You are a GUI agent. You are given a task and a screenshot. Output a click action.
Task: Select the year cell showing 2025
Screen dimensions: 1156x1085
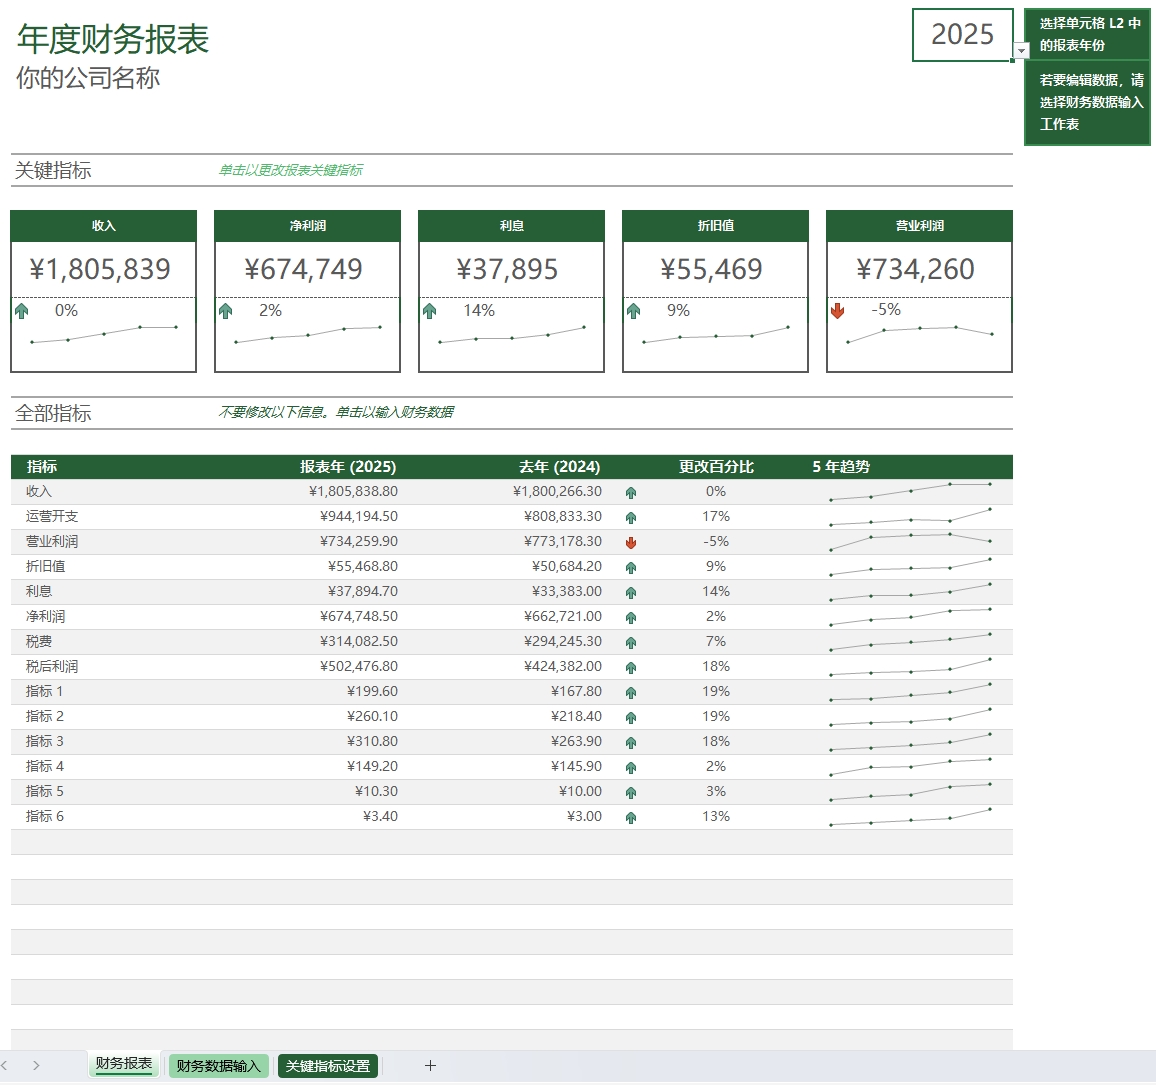click(x=961, y=35)
